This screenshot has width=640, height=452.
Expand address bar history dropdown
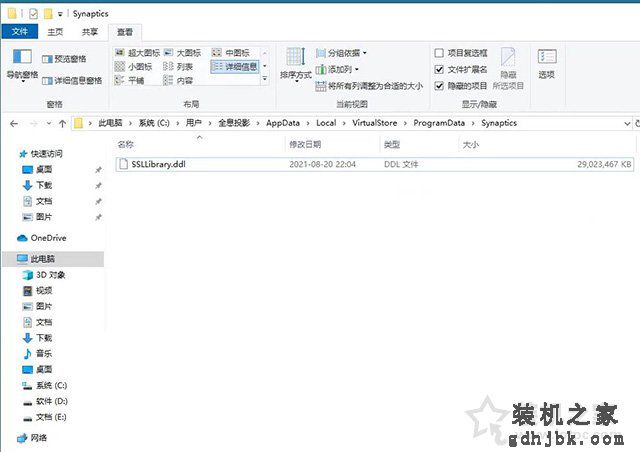click(x=627, y=123)
